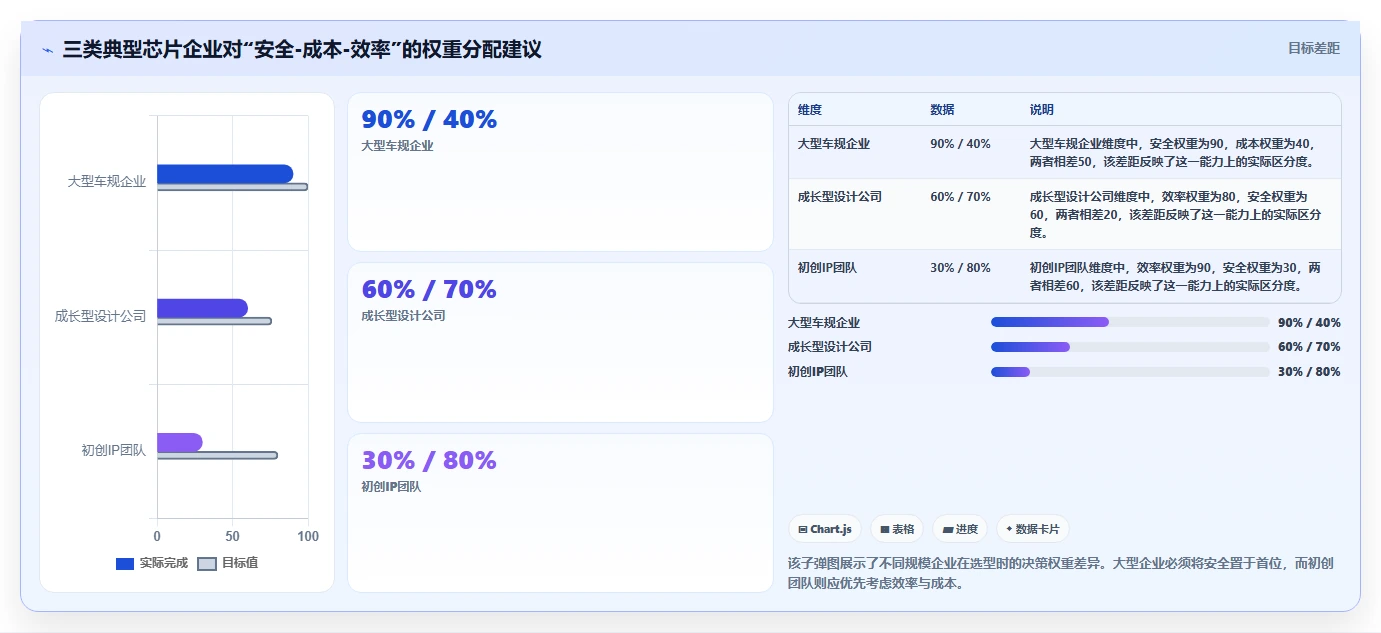The image size is (1381, 633).
Task: Click the large 90% / 40% card value
Action: point(429,120)
